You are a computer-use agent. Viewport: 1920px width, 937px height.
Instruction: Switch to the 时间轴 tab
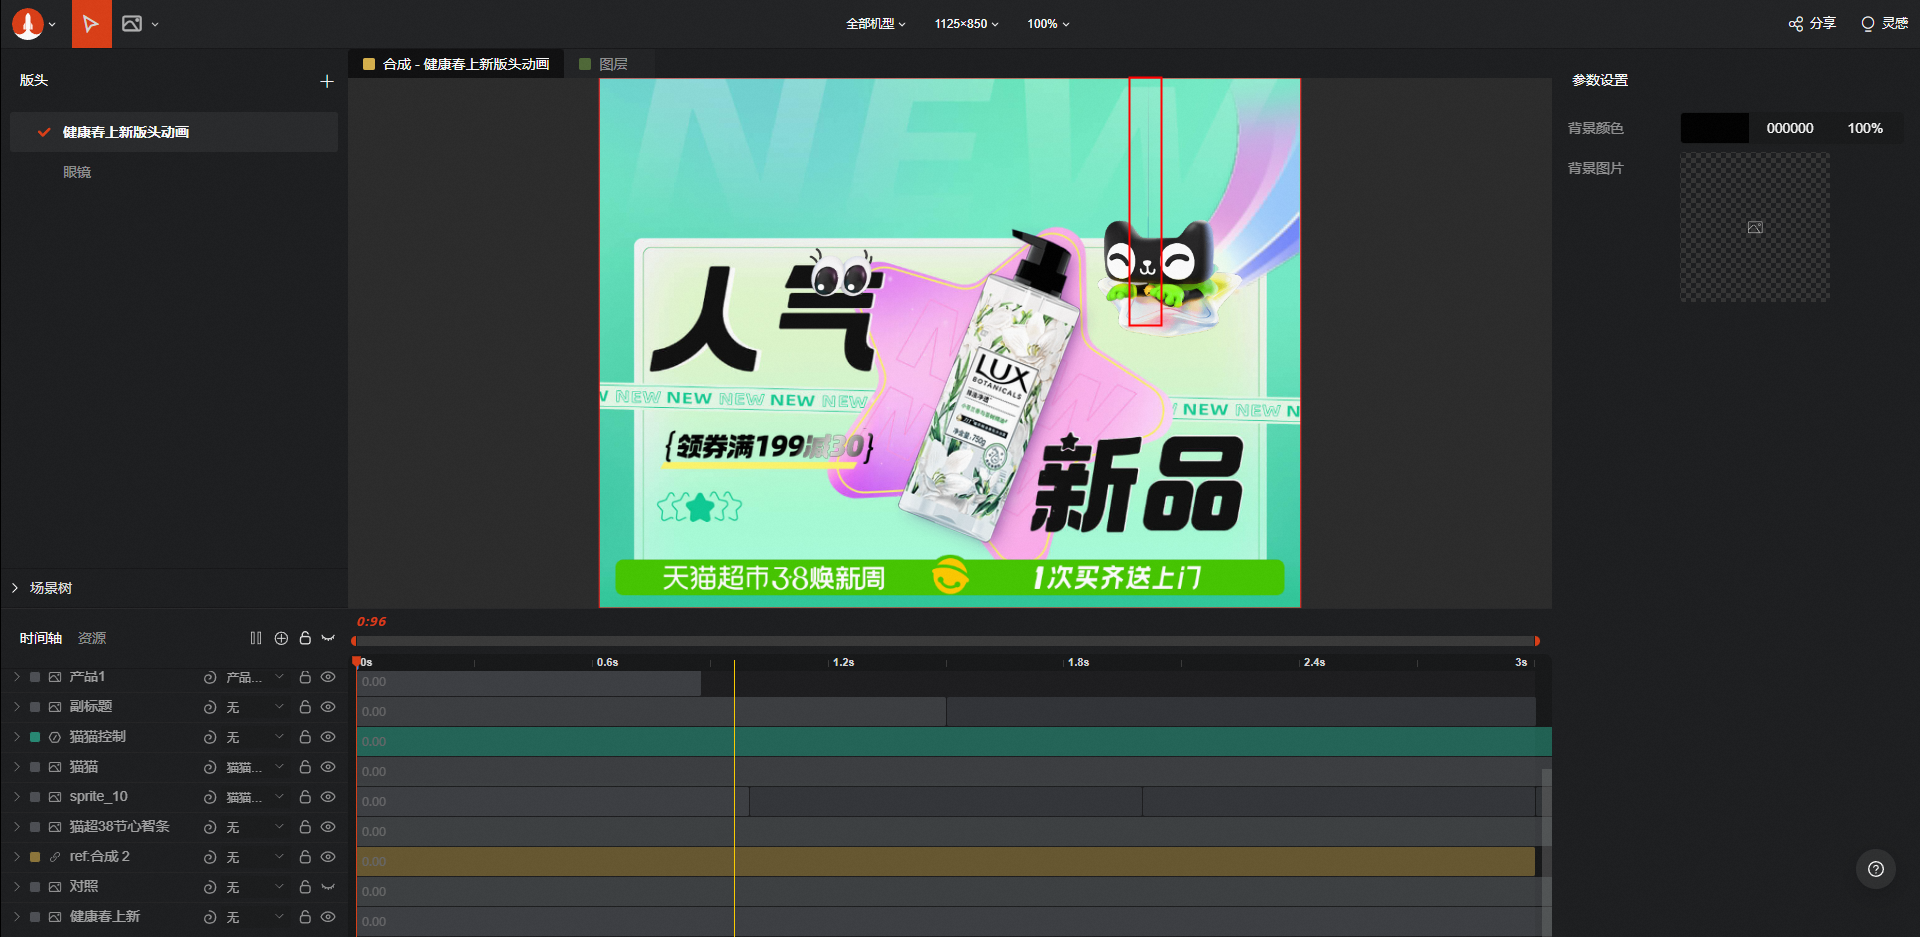click(41, 638)
